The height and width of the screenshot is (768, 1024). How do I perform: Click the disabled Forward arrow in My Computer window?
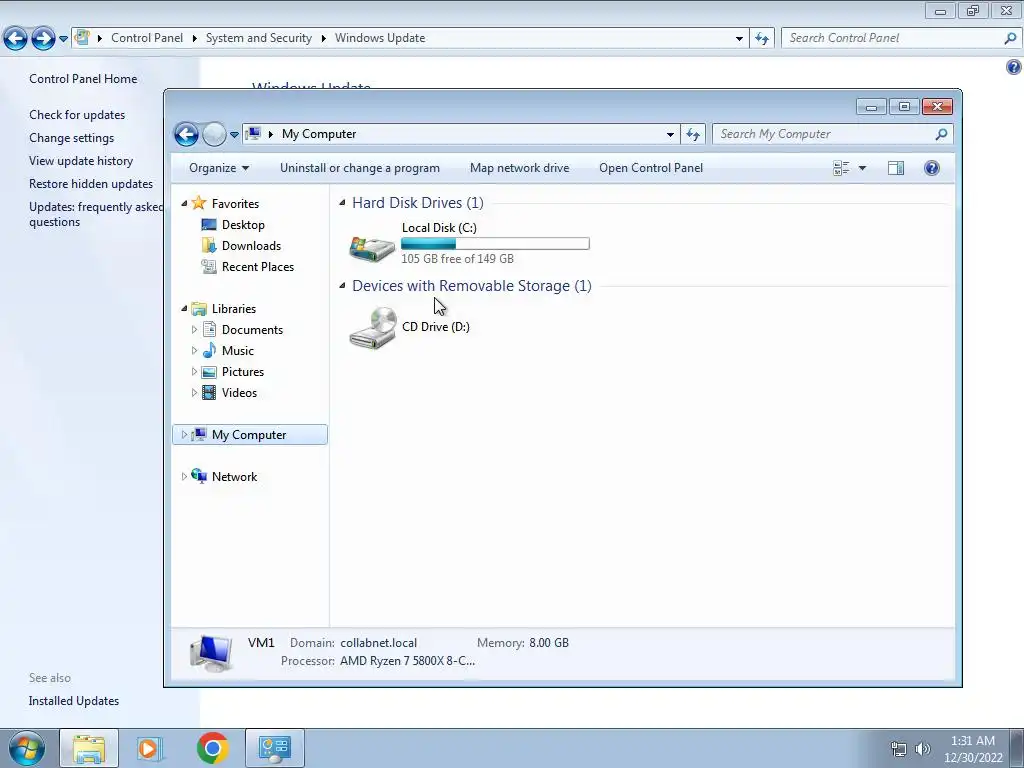tap(214, 135)
